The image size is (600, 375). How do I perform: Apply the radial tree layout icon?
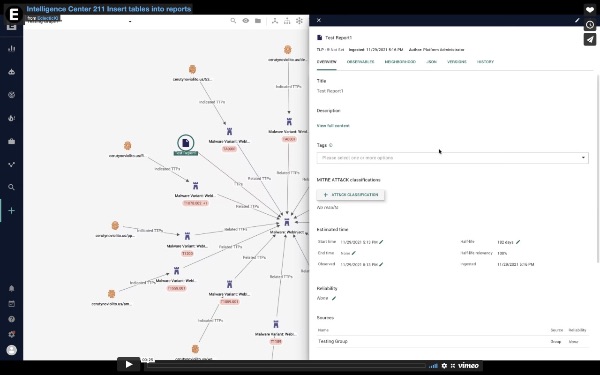tap(275, 21)
